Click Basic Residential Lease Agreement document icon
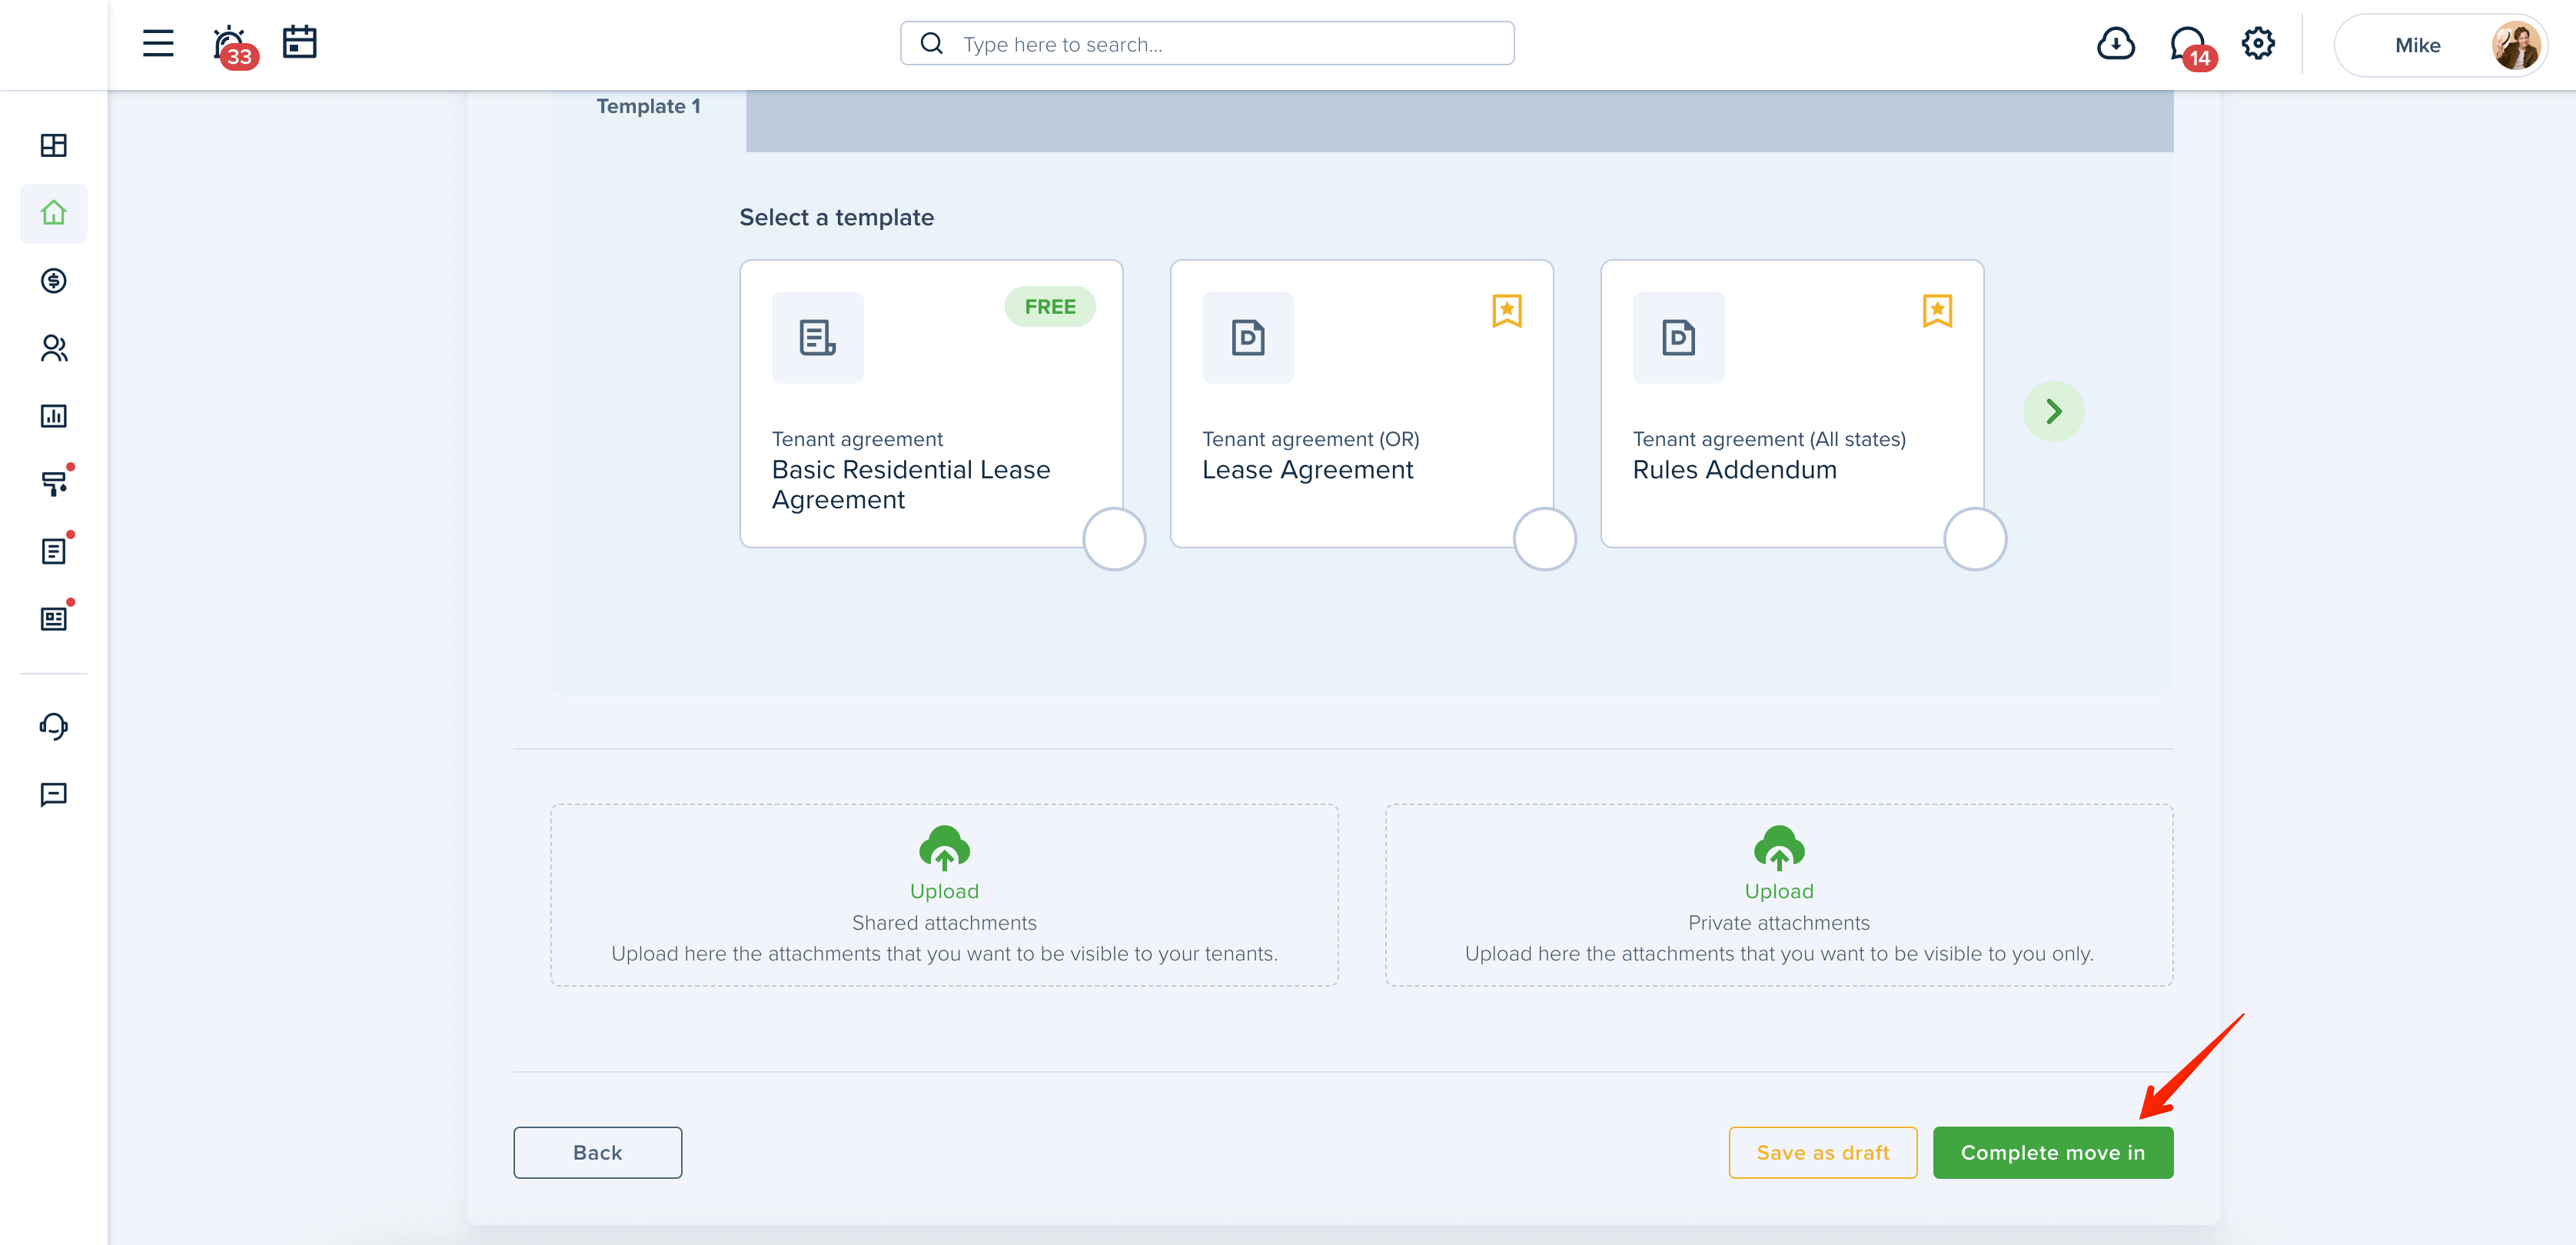Viewport: 2576px width, 1245px height. (x=818, y=338)
